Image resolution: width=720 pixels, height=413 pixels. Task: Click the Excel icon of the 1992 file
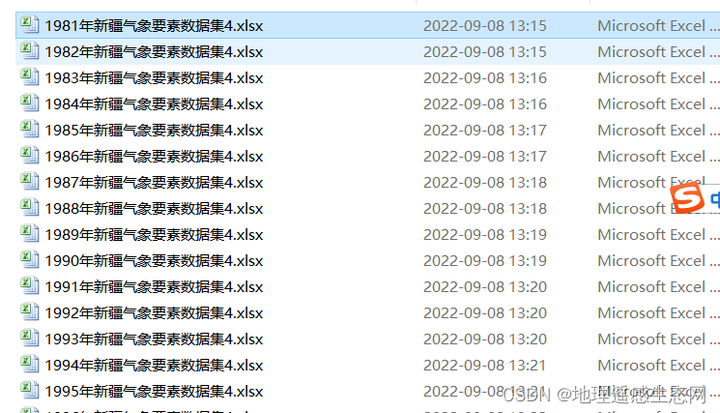coord(29,312)
